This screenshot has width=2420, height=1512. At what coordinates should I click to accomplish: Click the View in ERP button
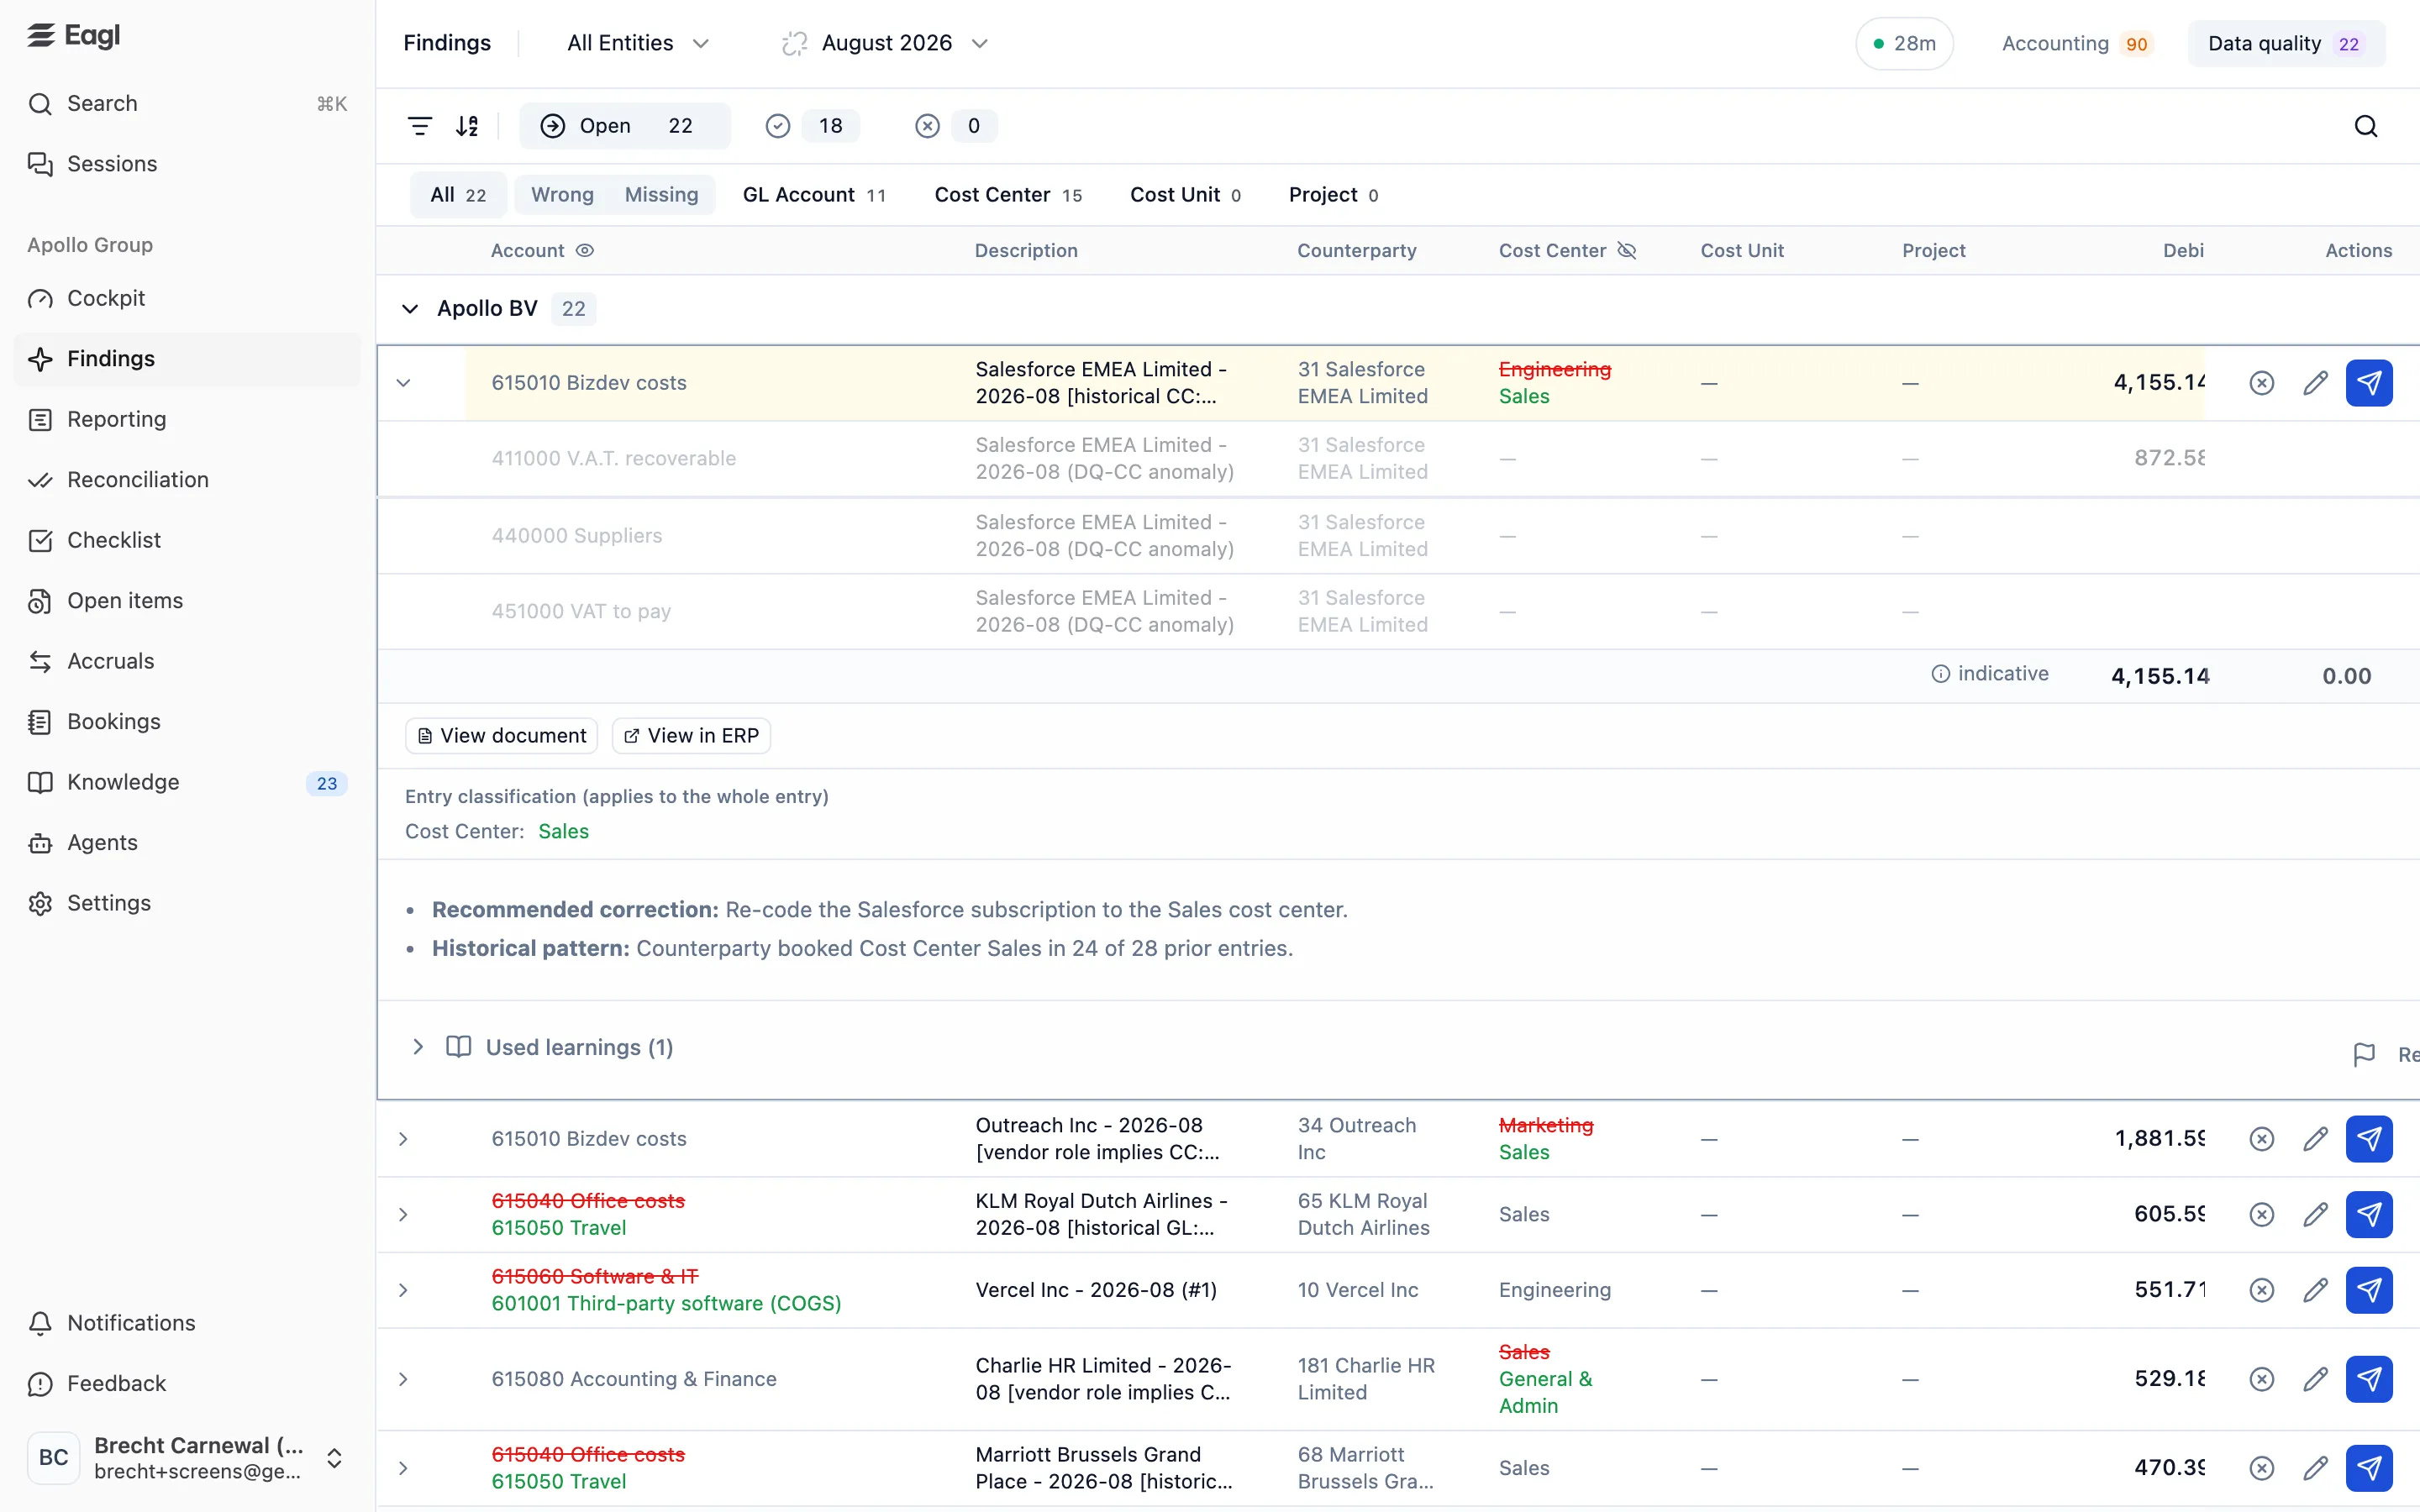pyautogui.click(x=691, y=736)
